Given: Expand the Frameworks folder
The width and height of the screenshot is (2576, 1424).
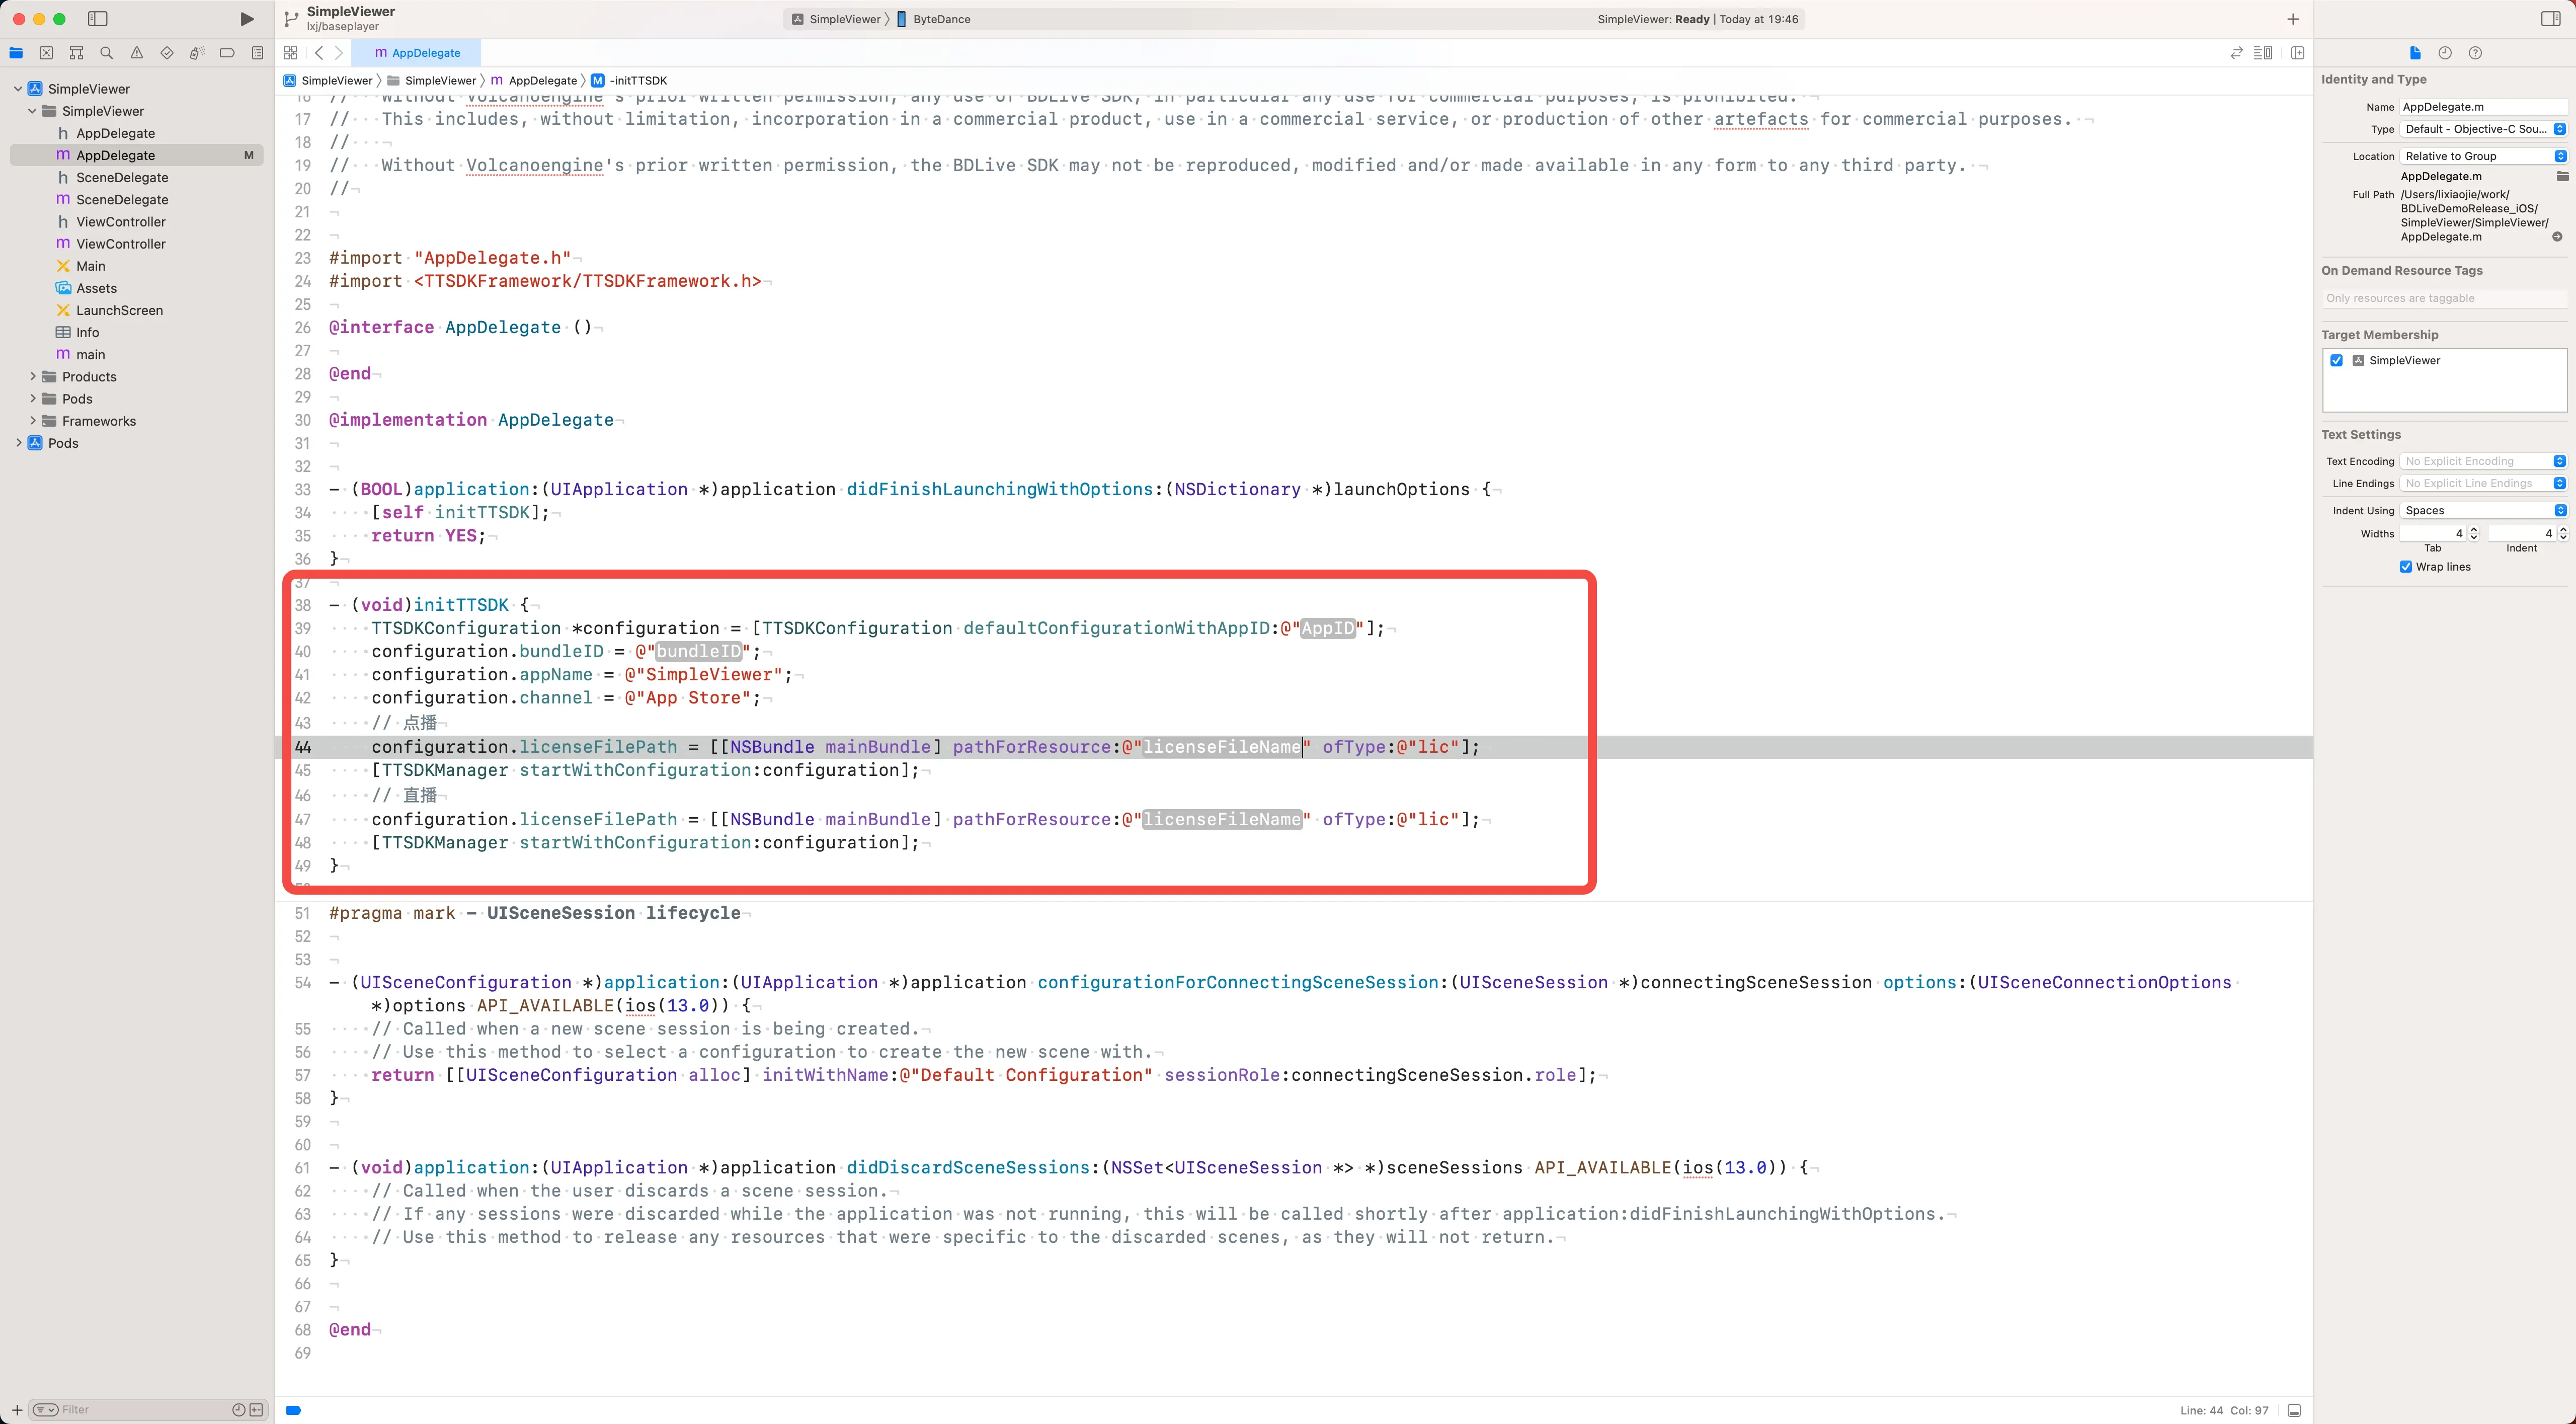Looking at the screenshot, I should tap(32, 421).
